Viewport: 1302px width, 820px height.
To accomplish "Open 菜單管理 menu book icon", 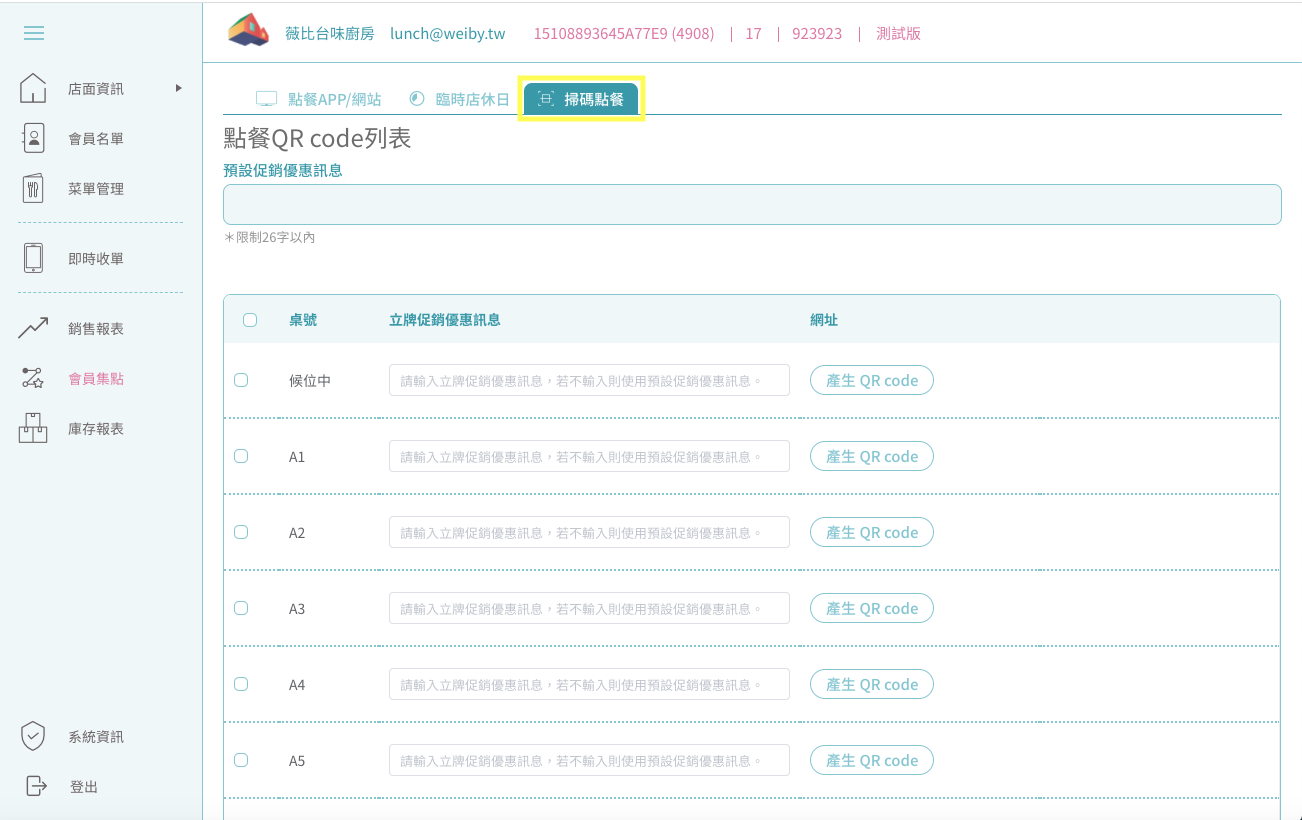I will pyautogui.click(x=33, y=188).
